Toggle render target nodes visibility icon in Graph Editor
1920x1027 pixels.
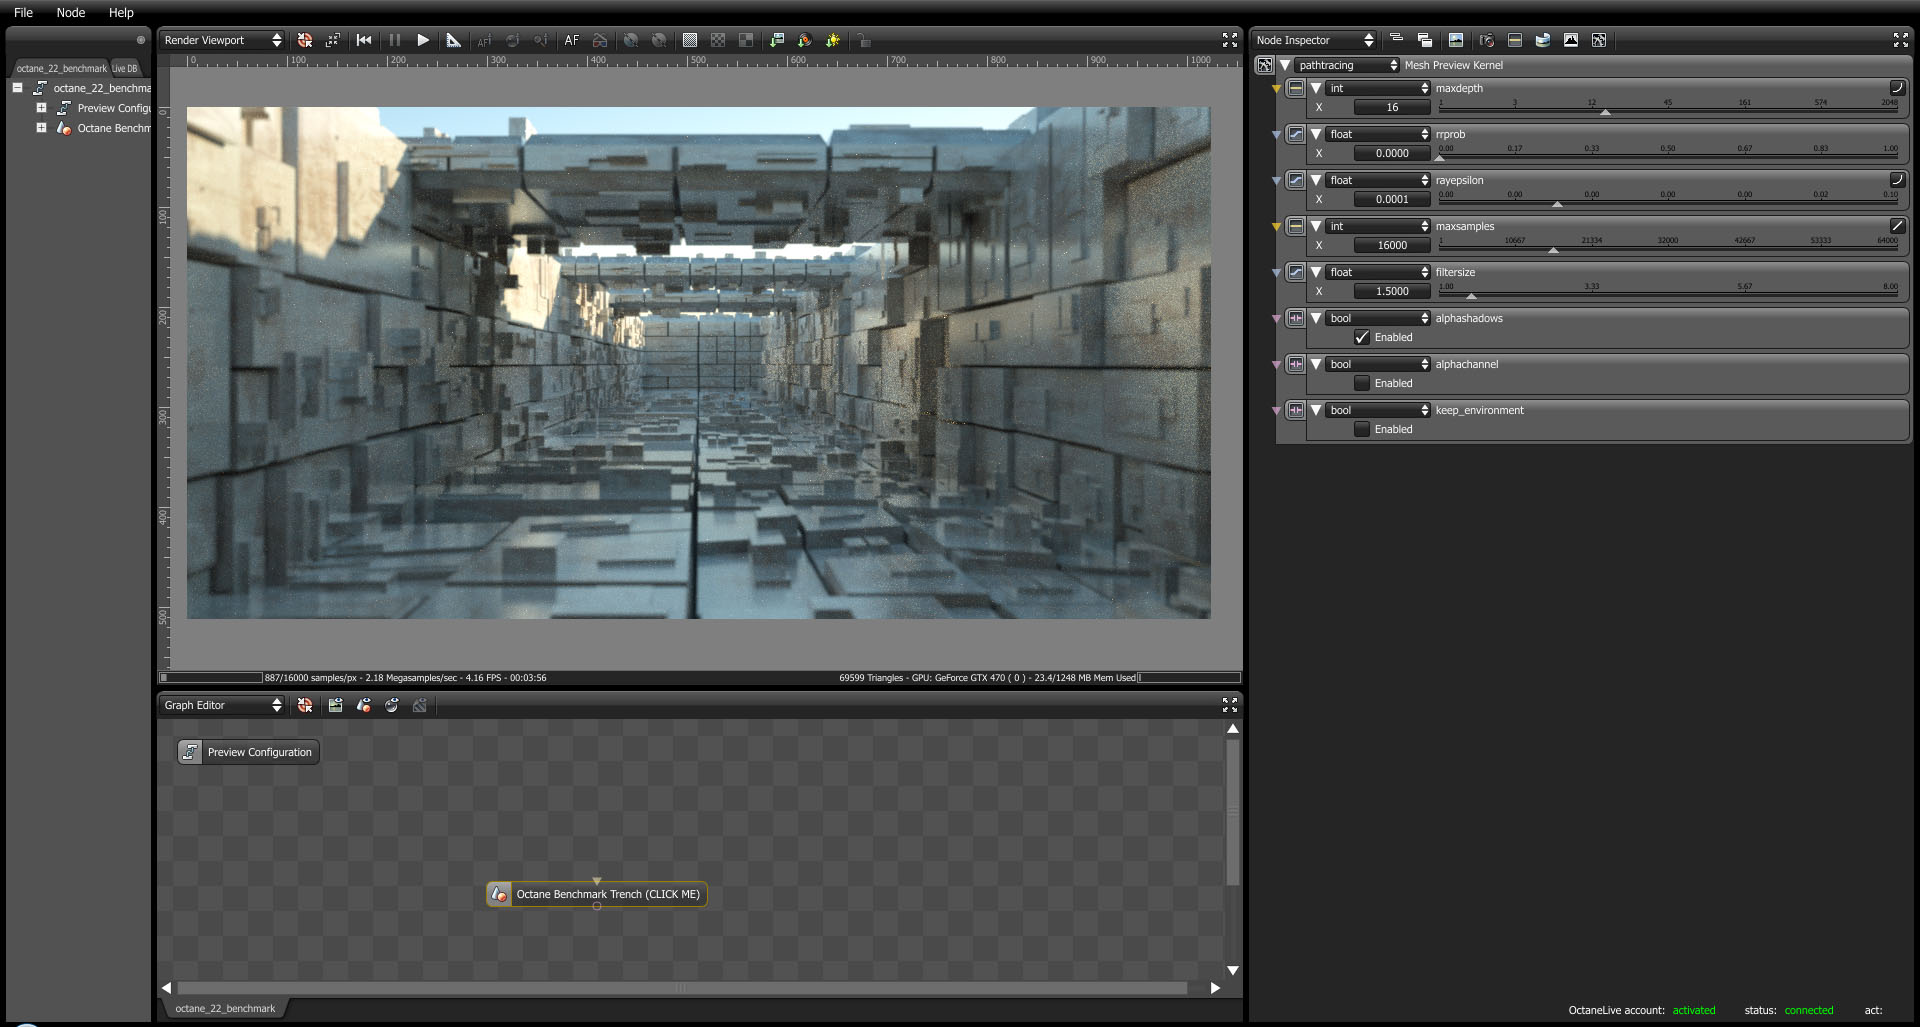click(336, 705)
